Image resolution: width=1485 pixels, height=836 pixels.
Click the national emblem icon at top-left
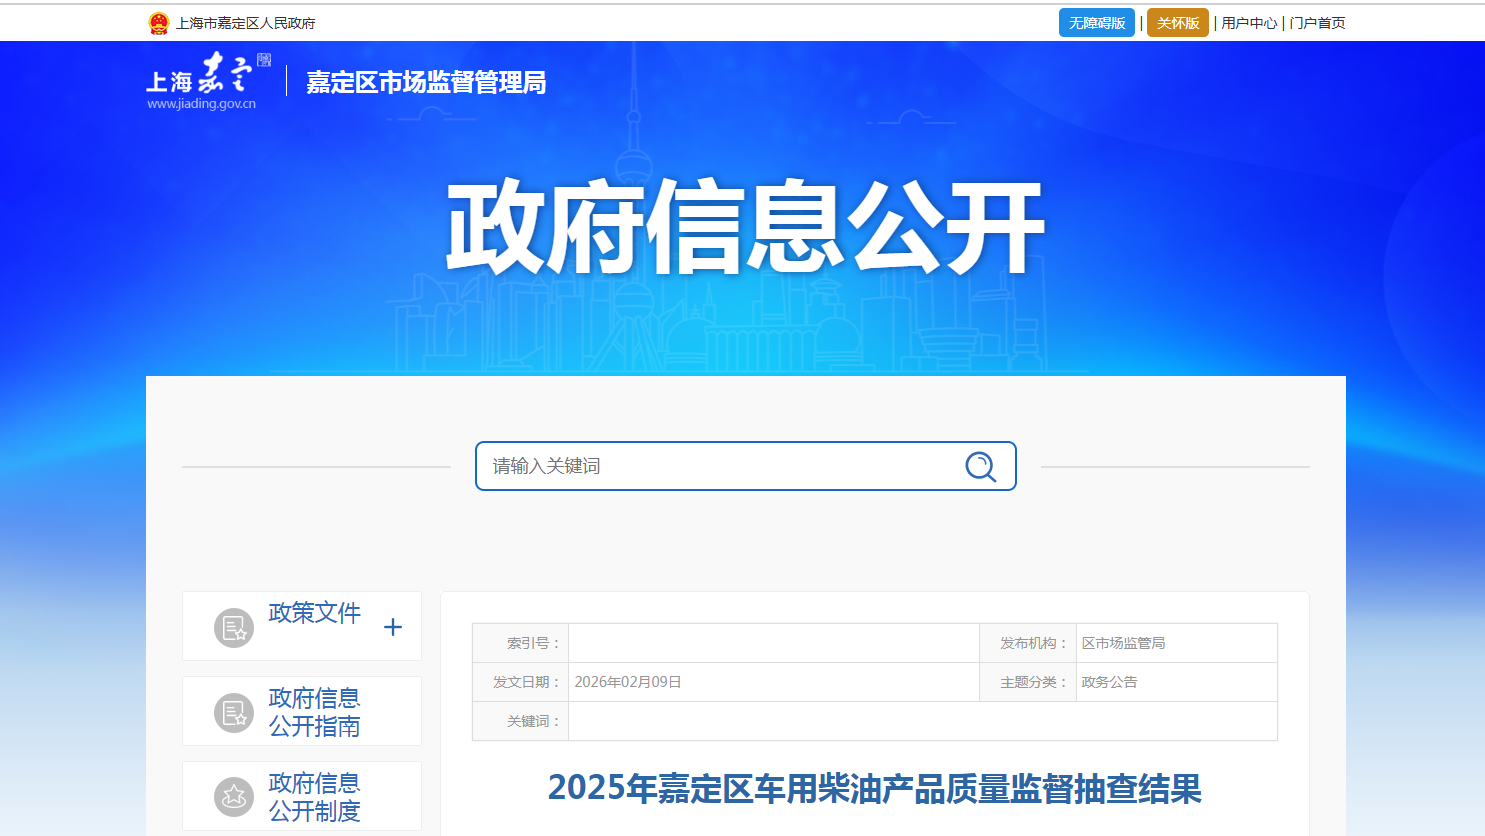(159, 23)
